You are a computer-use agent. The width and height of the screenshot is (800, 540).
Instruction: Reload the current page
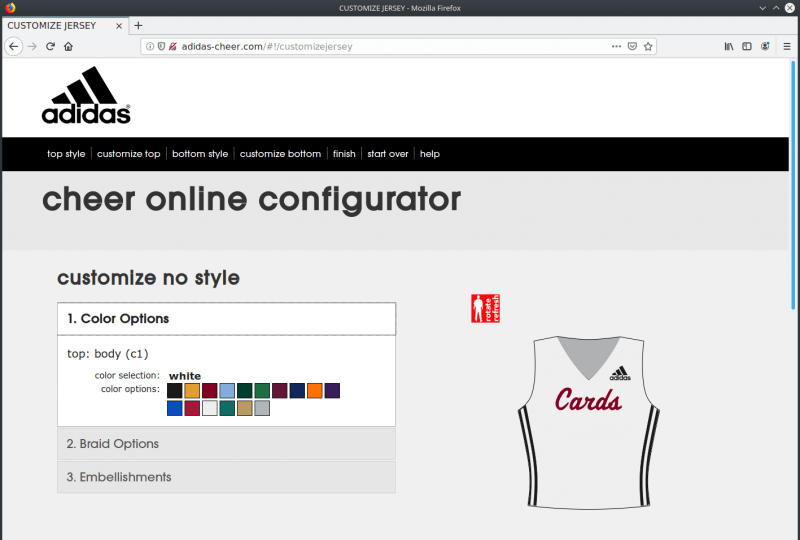[50, 46]
